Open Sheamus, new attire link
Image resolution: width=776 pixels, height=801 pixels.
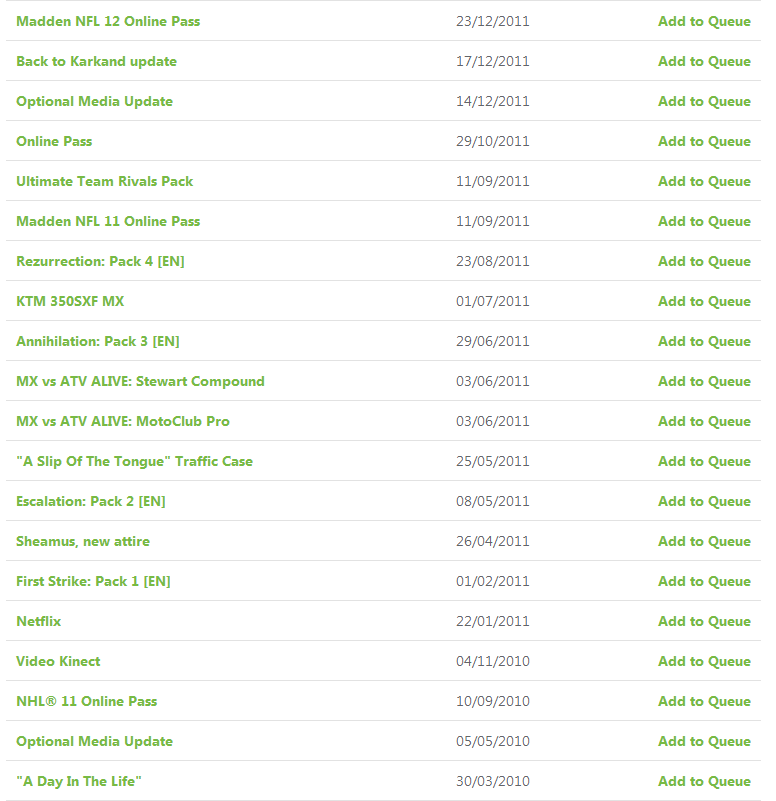83,541
